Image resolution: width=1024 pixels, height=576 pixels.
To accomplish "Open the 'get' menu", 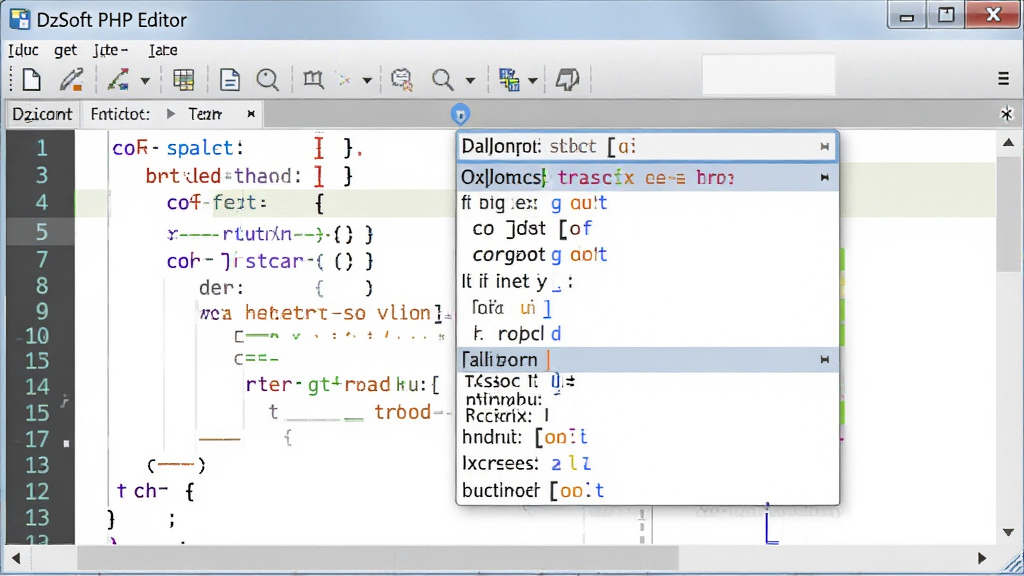I will tap(65, 50).
